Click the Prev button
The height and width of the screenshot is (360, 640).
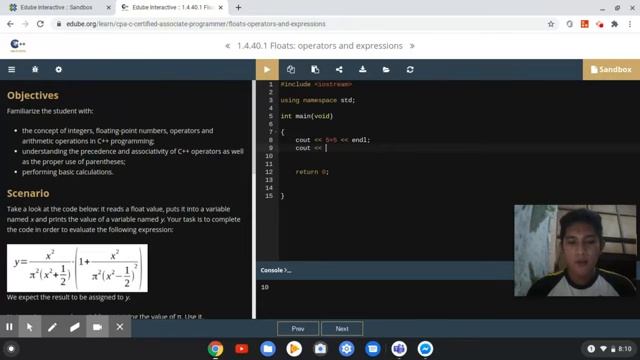pyautogui.click(x=298, y=329)
